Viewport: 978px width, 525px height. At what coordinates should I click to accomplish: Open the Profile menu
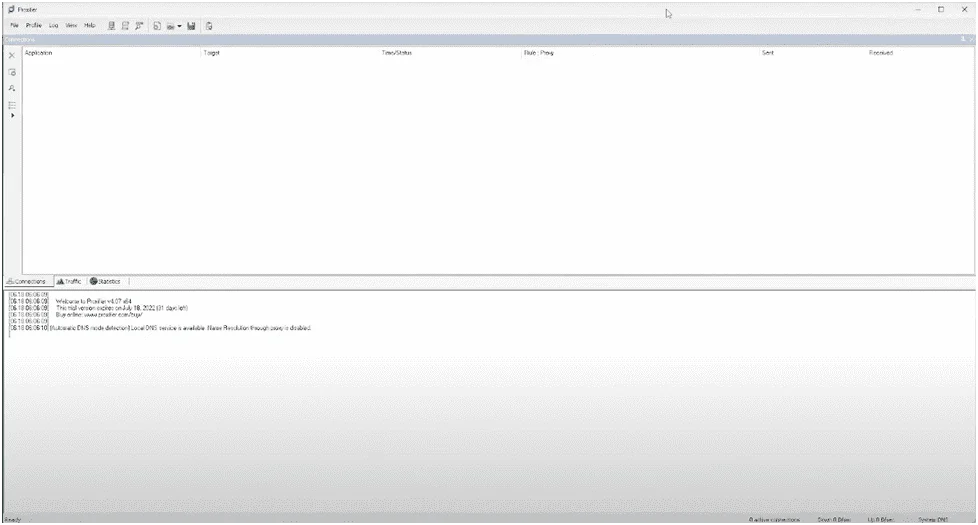pyautogui.click(x=34, y=26)
